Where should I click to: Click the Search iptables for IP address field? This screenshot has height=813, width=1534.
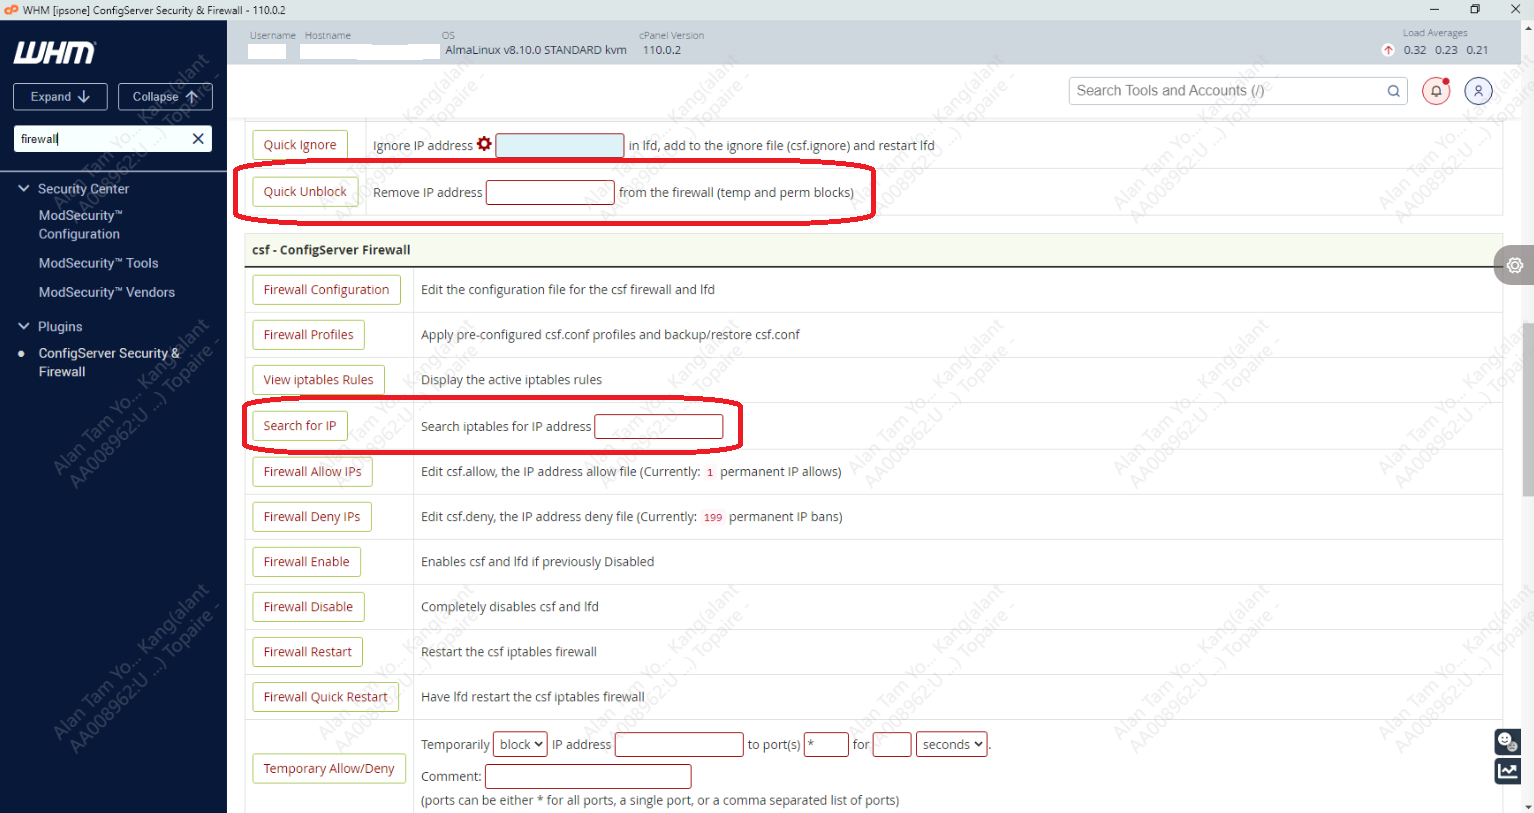[658, 427]
